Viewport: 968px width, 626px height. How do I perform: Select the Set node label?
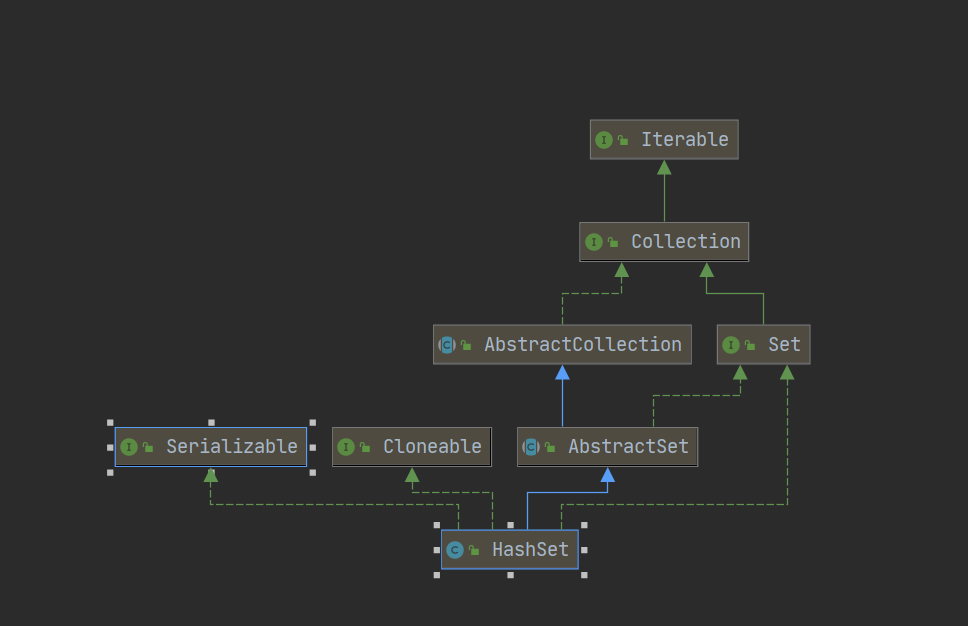[784, 345]
